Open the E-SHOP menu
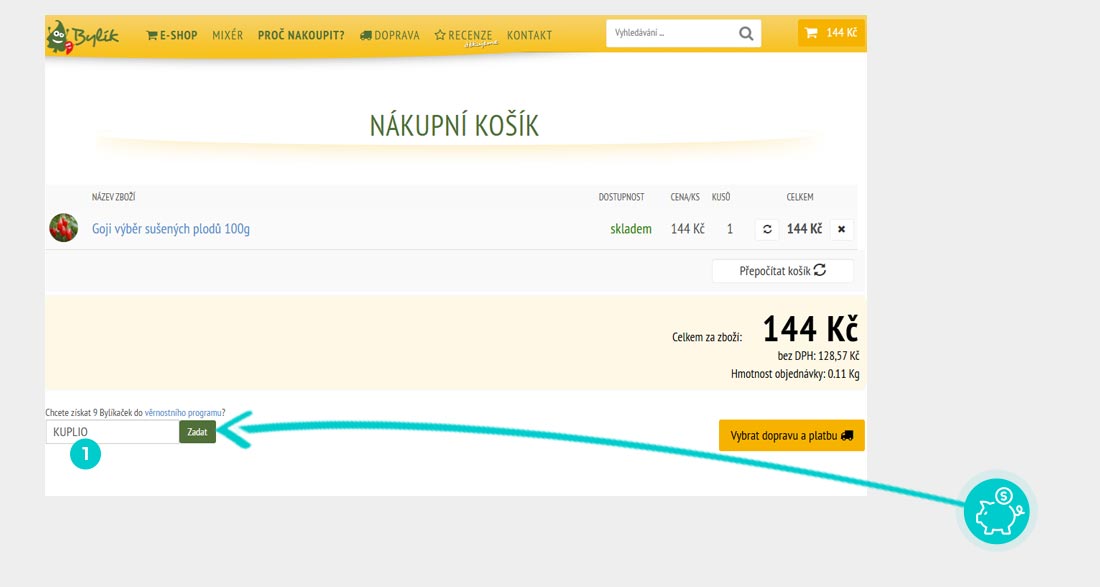 [x=172, y=35]
